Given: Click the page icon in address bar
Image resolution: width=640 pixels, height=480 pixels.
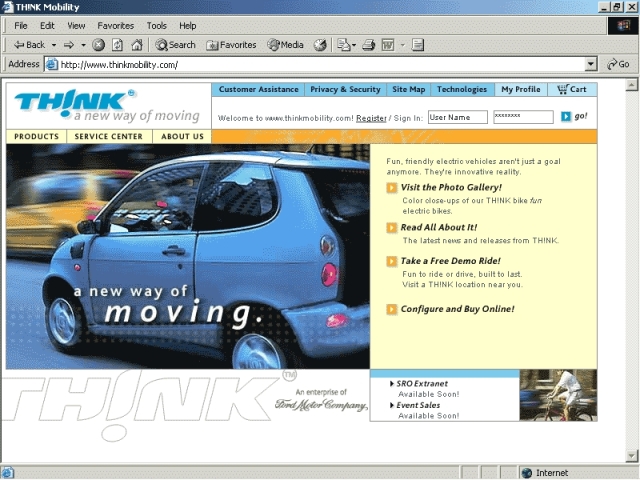Looking at the screenshot, I should click(x=51, y=64).
